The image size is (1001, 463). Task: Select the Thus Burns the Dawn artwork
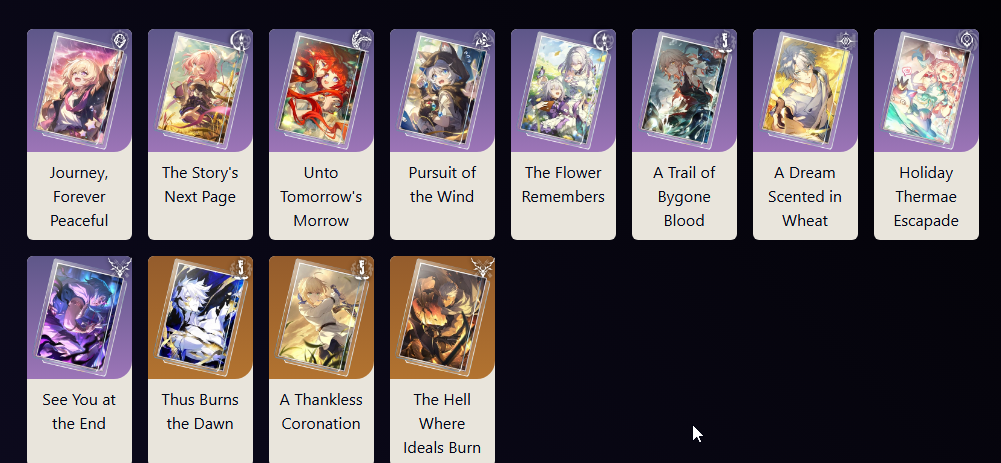click(200, 317)
